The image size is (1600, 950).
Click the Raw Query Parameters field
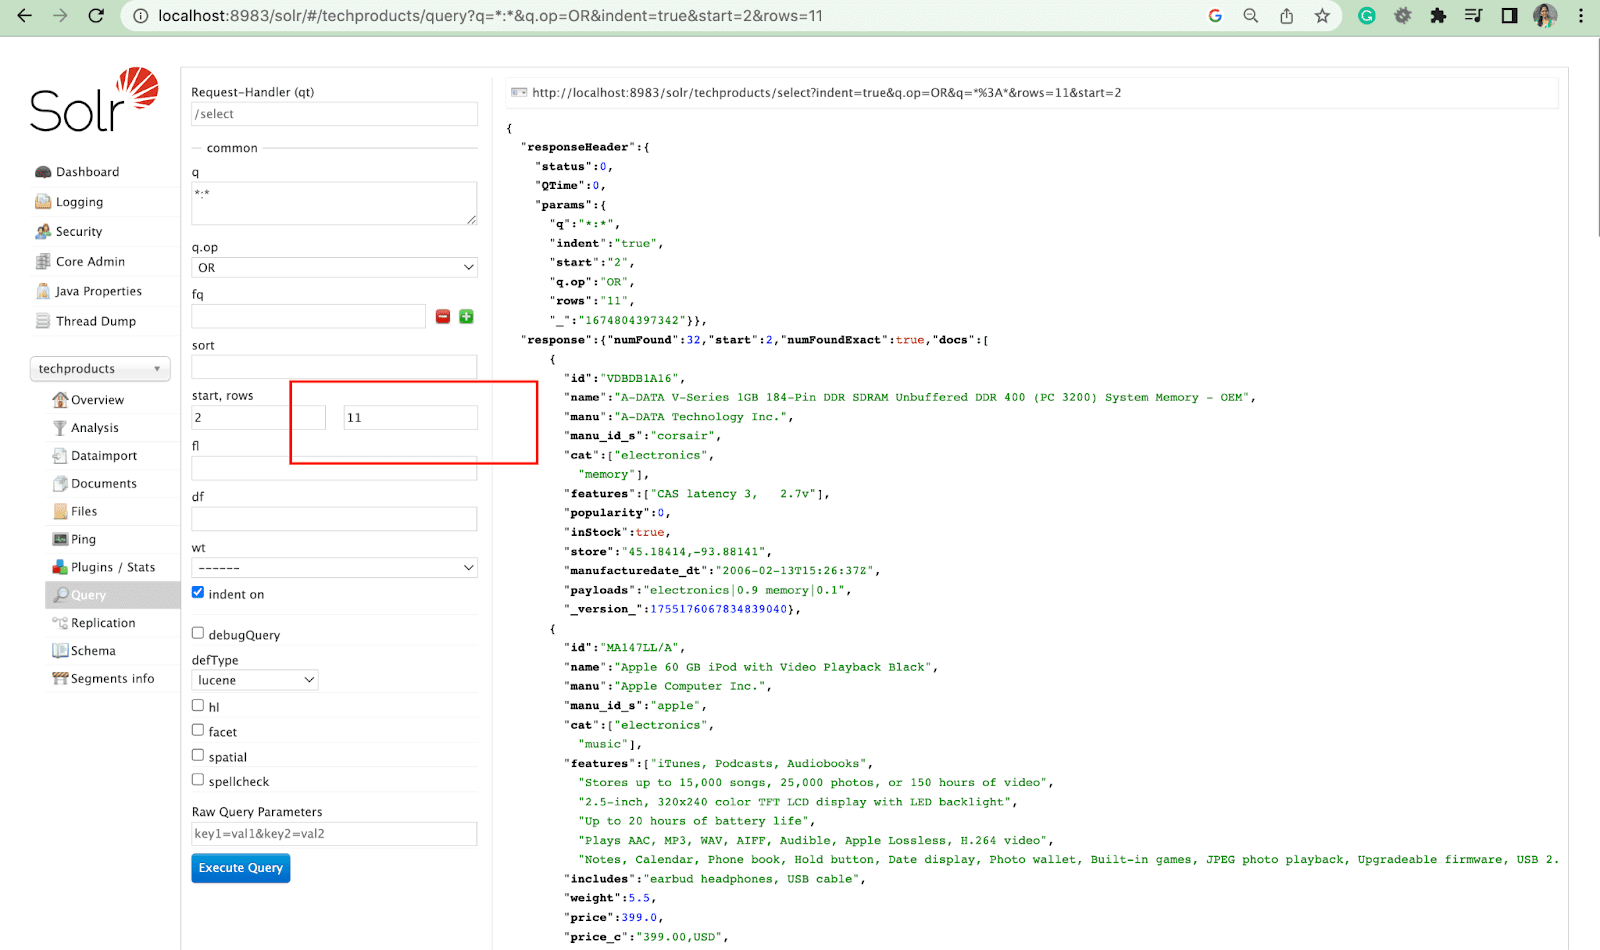[x=334, y=834]
